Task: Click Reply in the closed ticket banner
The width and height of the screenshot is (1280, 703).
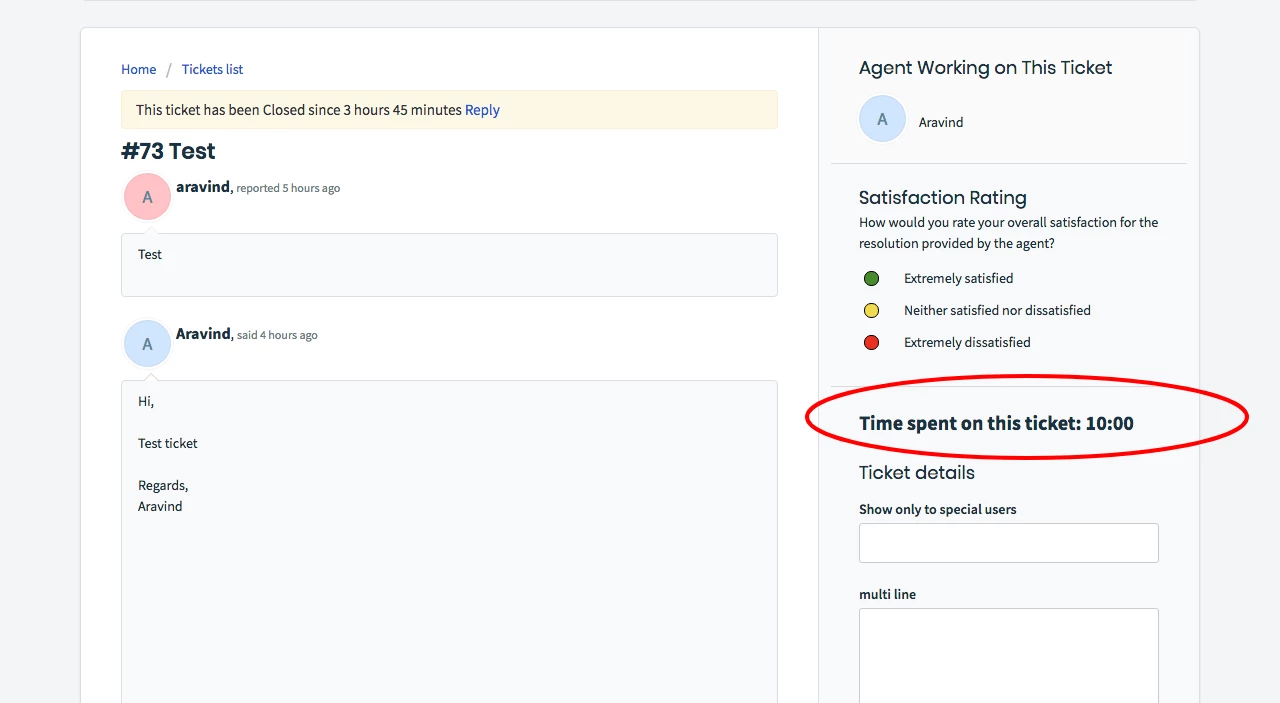Action: pos(482,110)
